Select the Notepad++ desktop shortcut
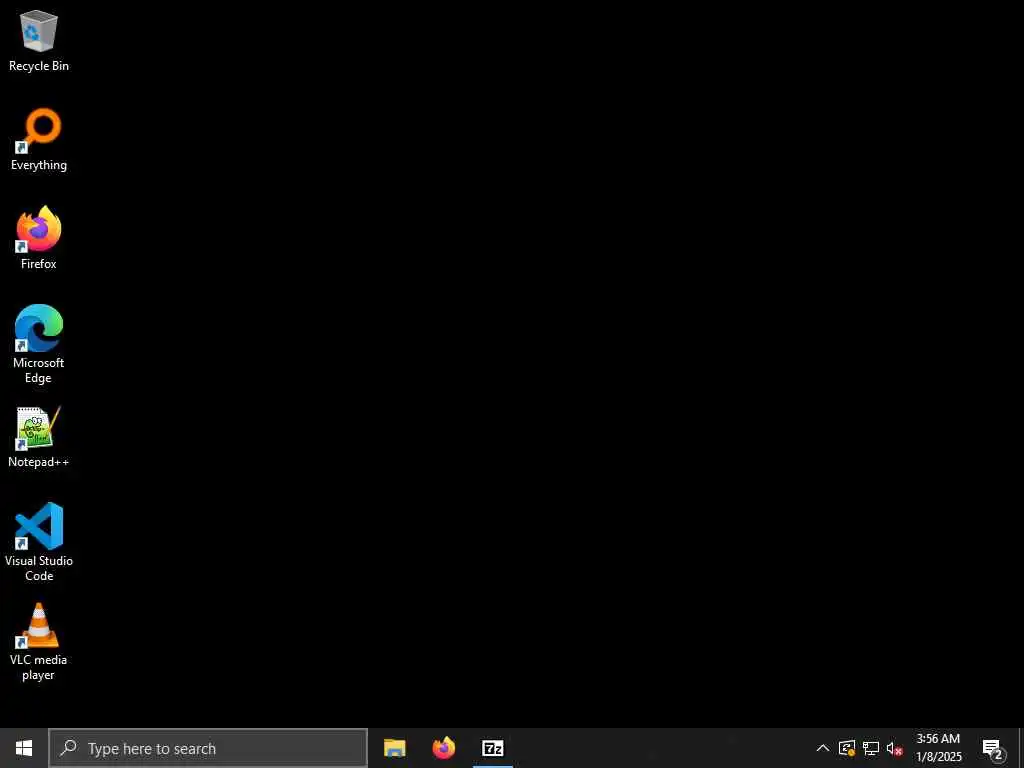Image resolution: width=1024 pixels, height=768 pixels. [39, 437]
